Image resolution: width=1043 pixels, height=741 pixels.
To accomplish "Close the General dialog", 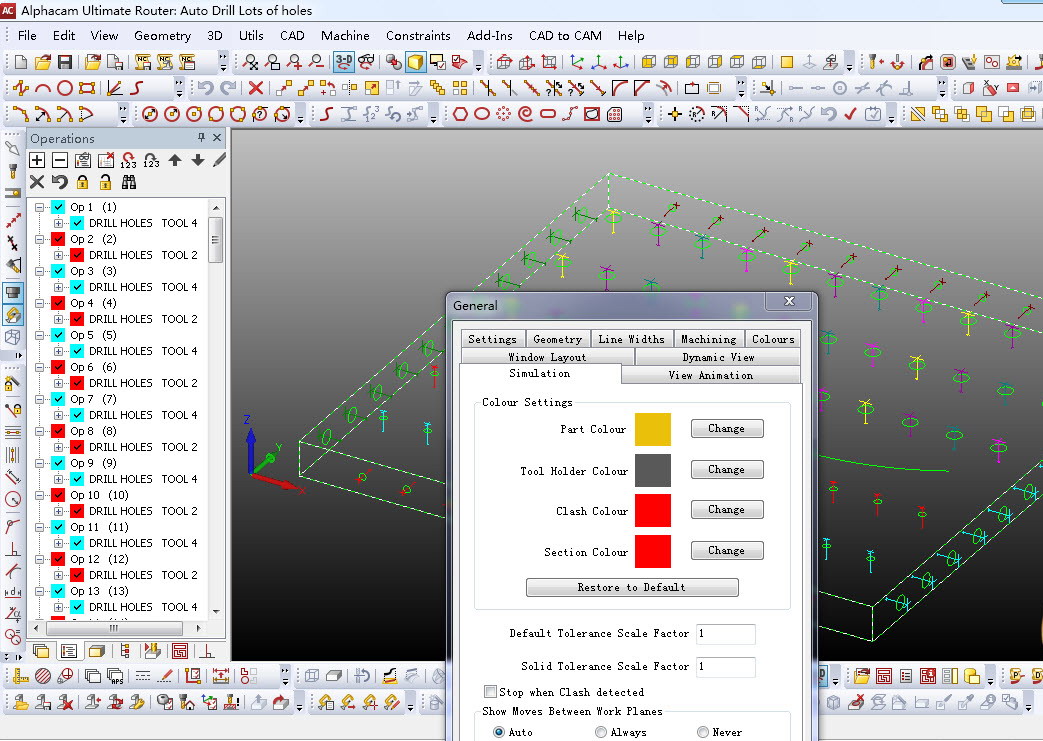I will (789, 301).
